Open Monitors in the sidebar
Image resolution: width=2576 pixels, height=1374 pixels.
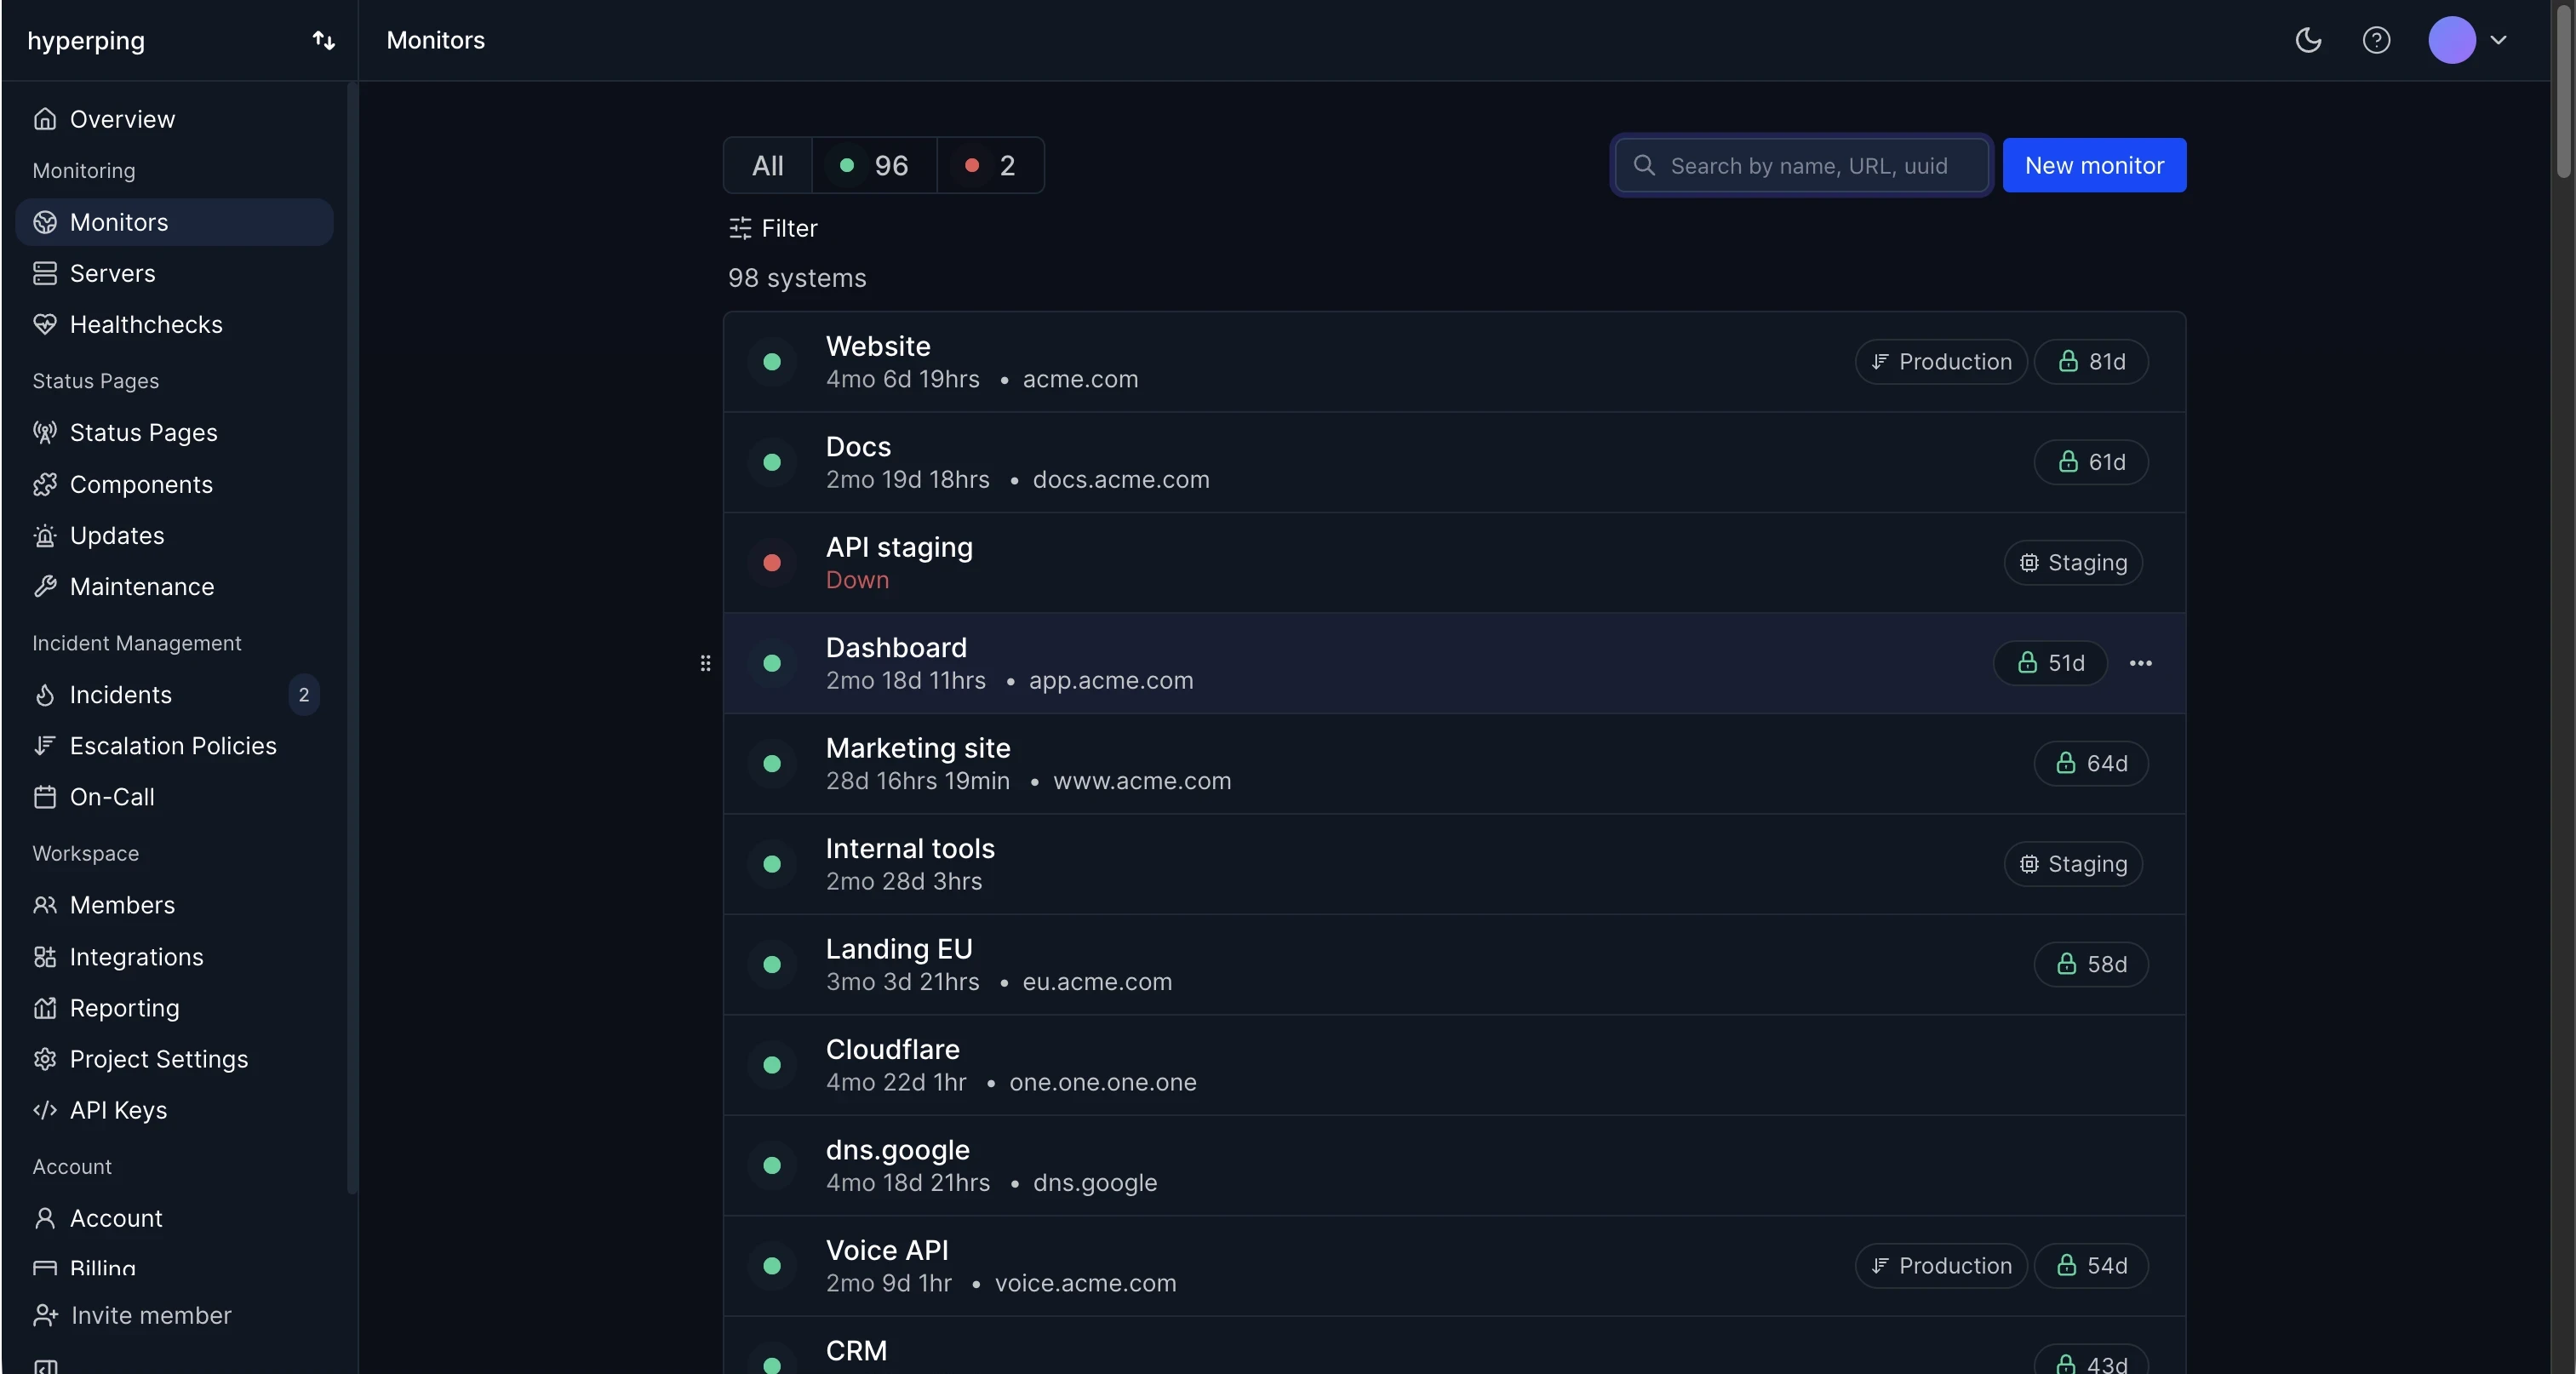pos(174,222)
